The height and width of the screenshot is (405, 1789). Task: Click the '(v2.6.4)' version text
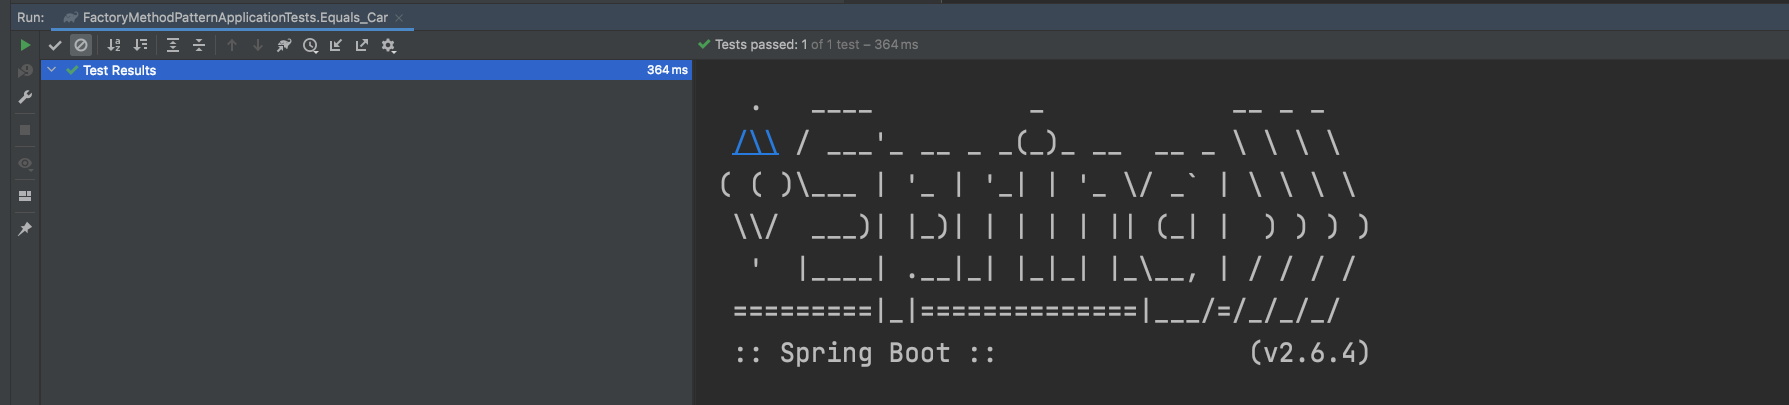[x=1310, y=353]
